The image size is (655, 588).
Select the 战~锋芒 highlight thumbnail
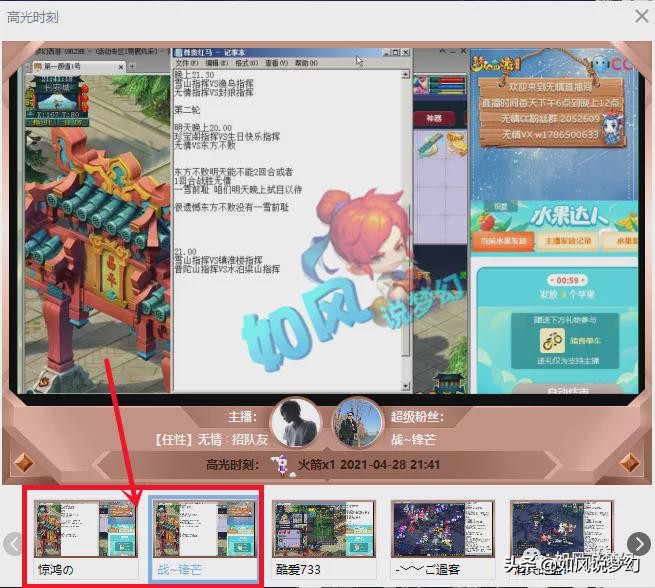(x=203, y=539)
